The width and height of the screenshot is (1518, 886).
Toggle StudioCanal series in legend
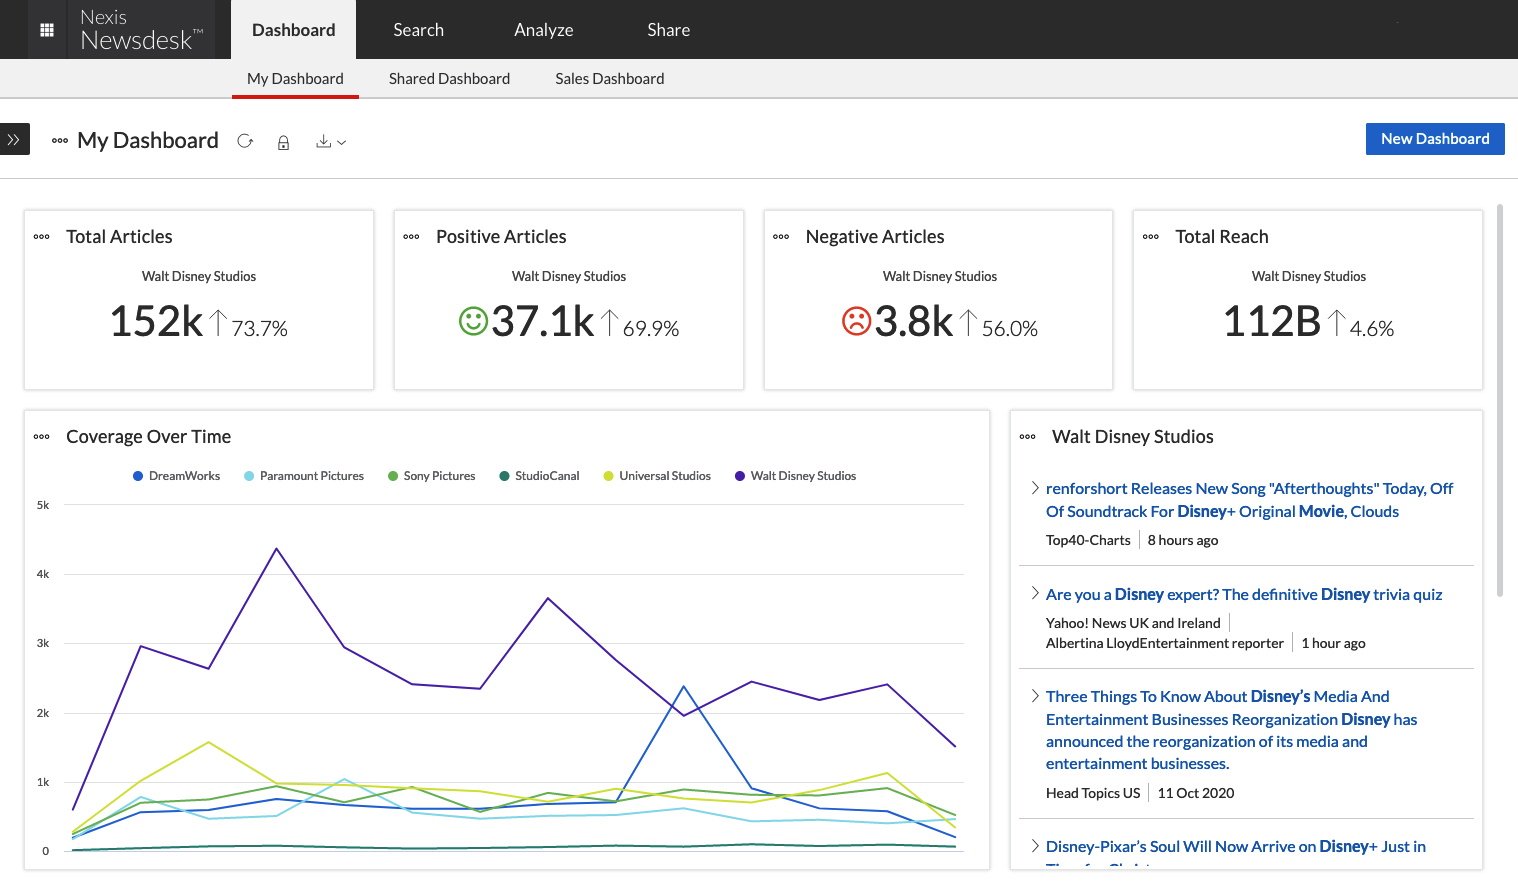click(x=539, y=476)
